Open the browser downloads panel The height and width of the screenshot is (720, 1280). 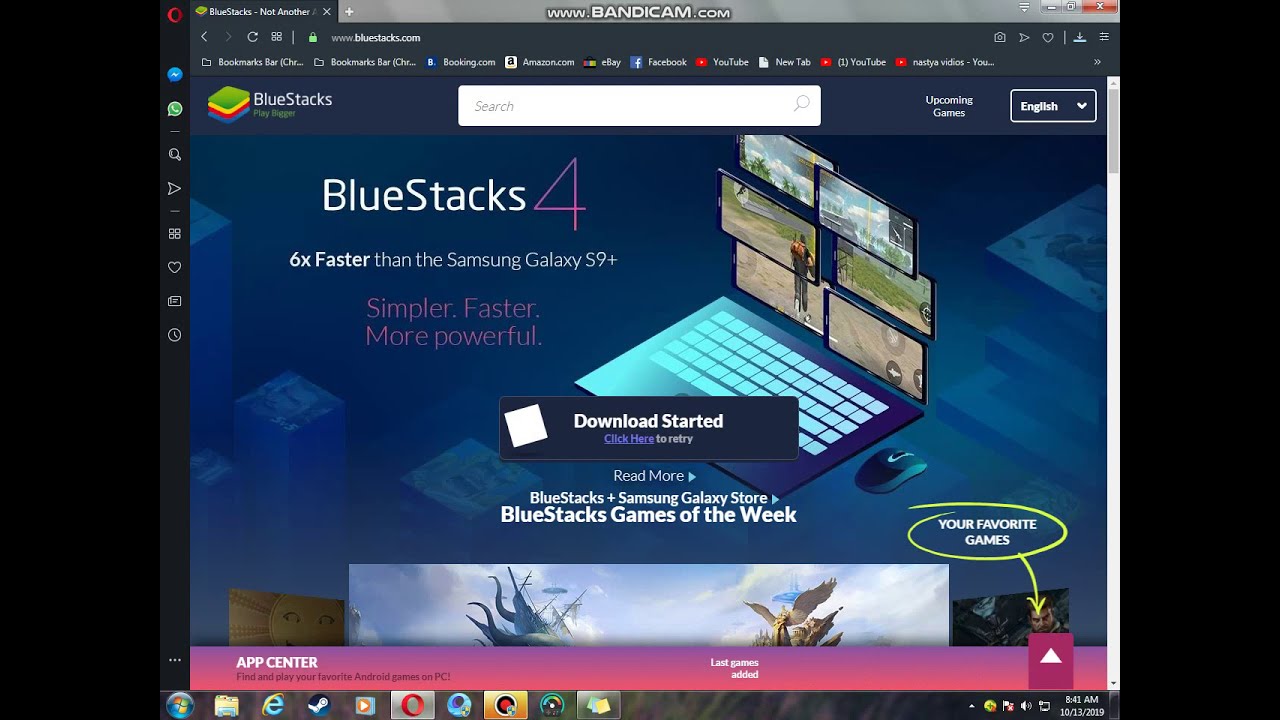[x=1080, y=37]
